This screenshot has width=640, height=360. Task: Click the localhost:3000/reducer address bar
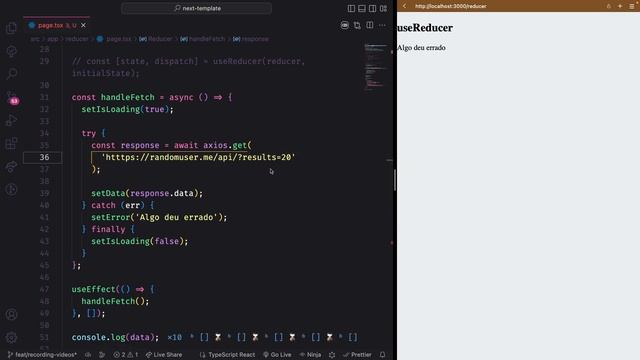click(451, 6)
